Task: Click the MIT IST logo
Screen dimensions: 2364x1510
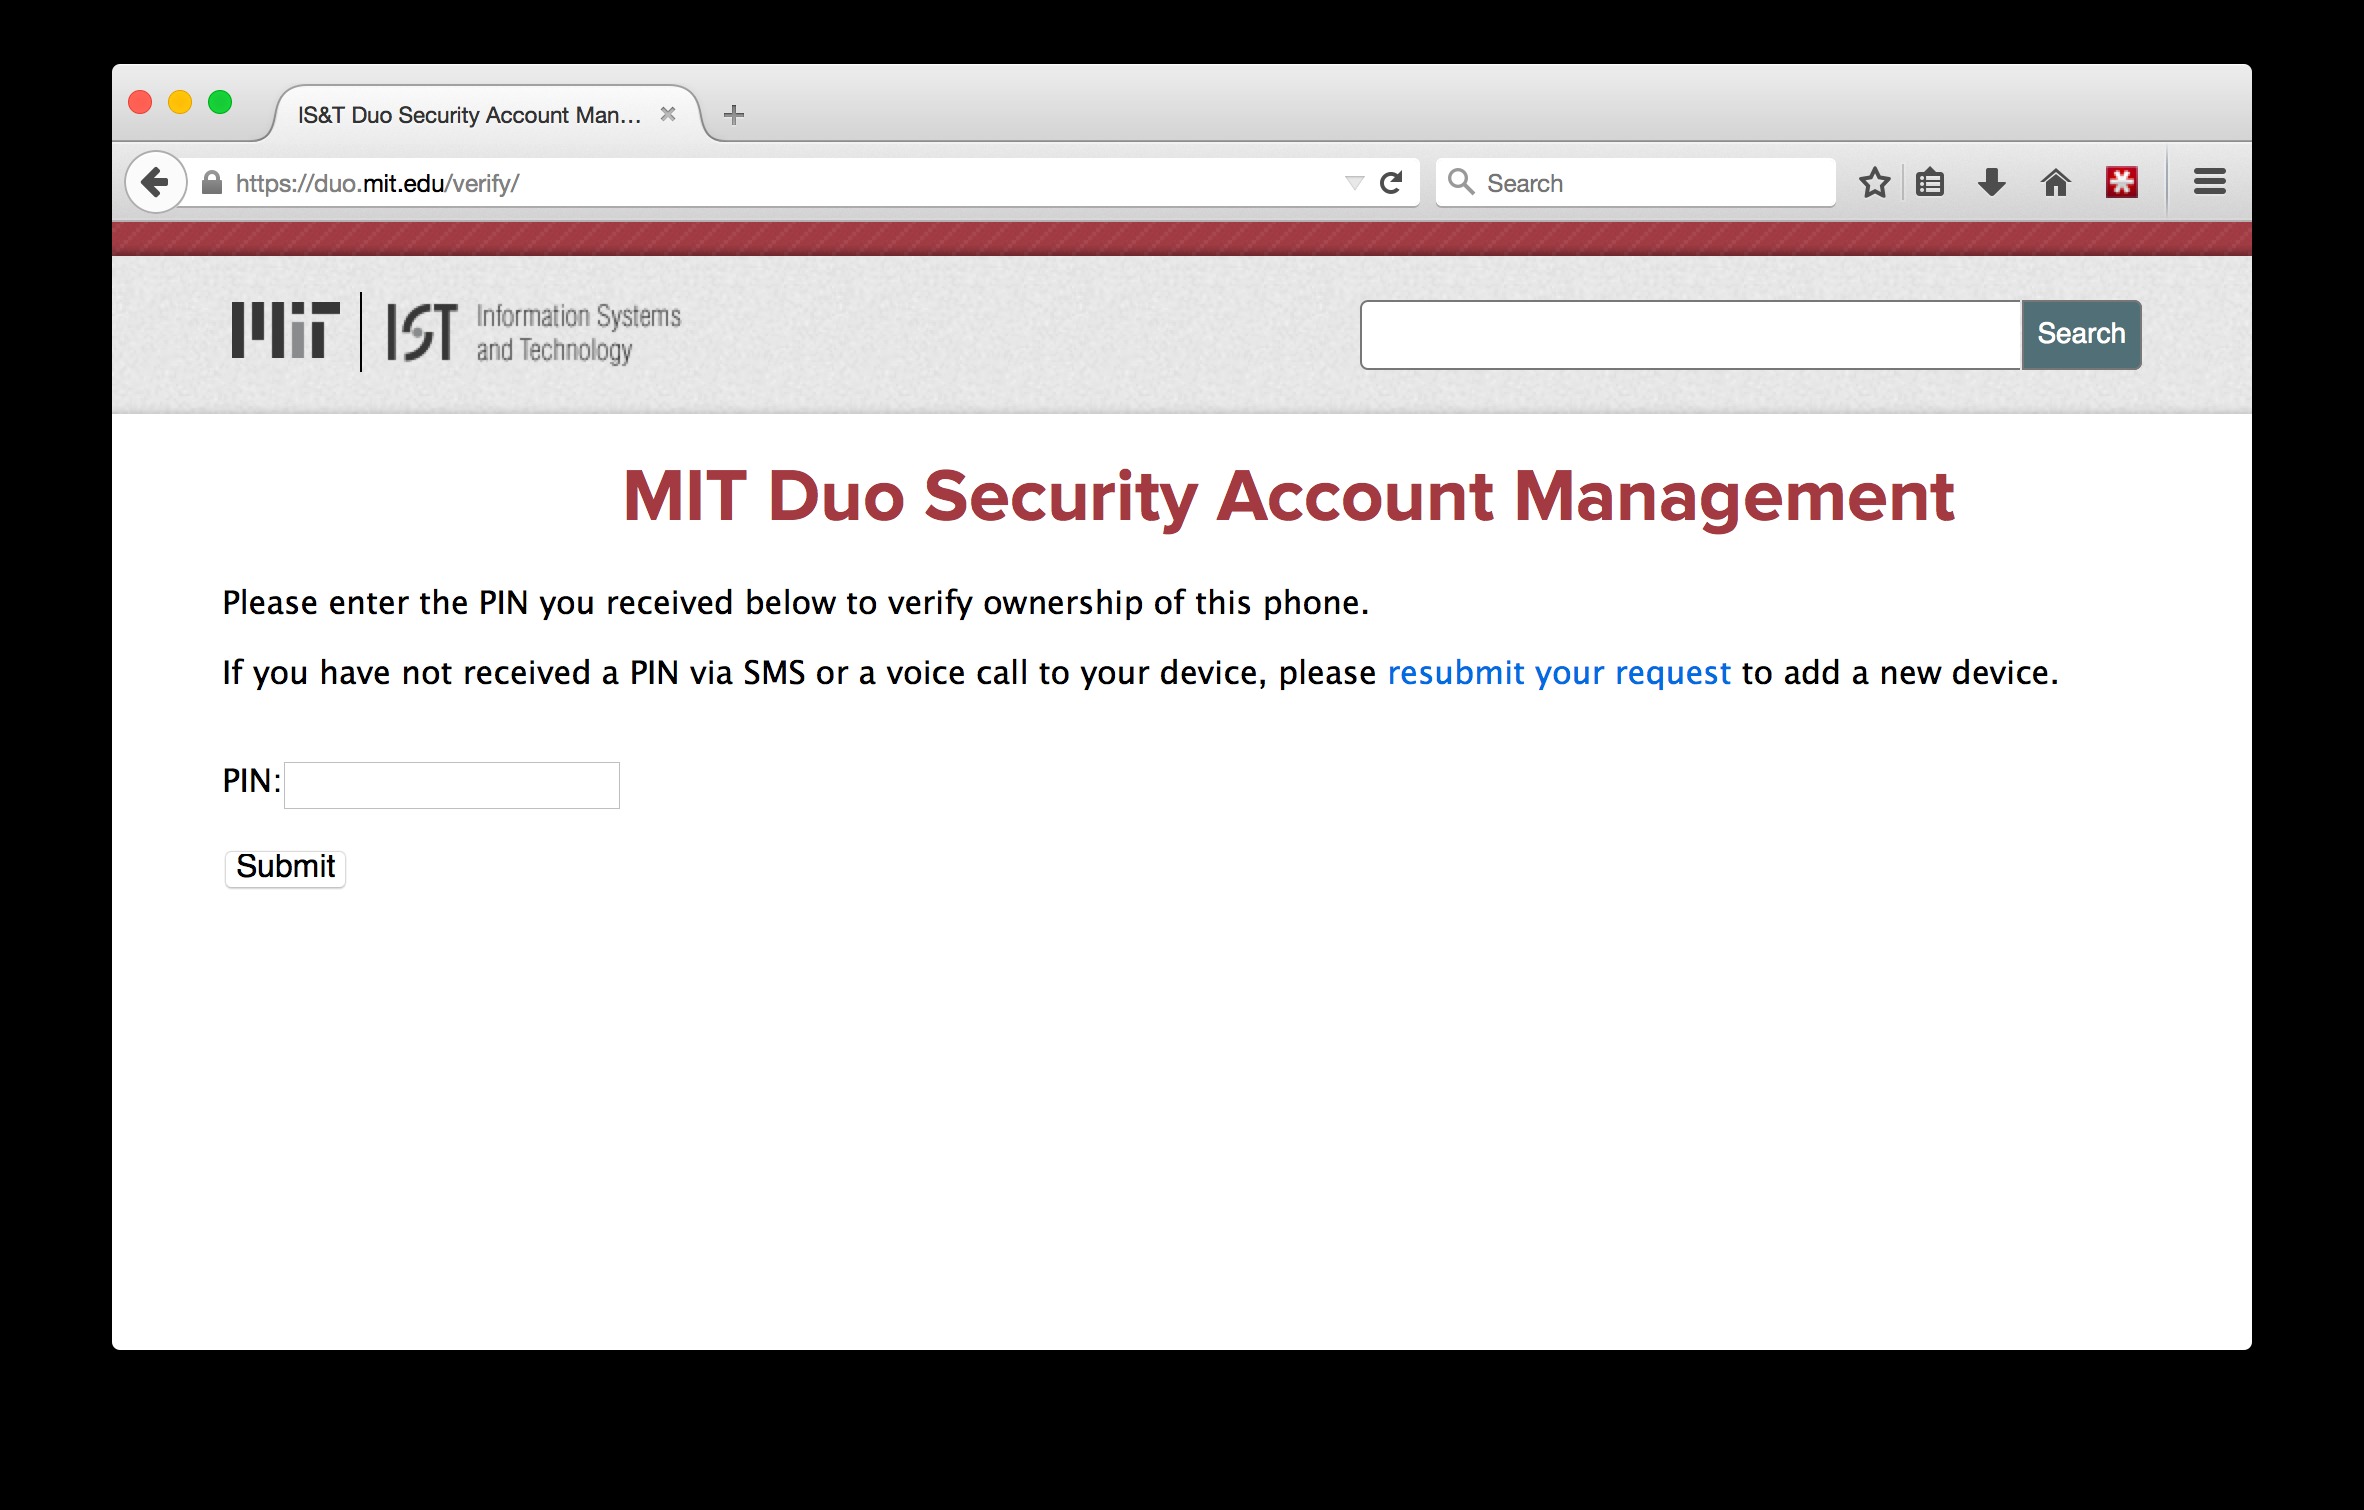Action: point(456,332)
